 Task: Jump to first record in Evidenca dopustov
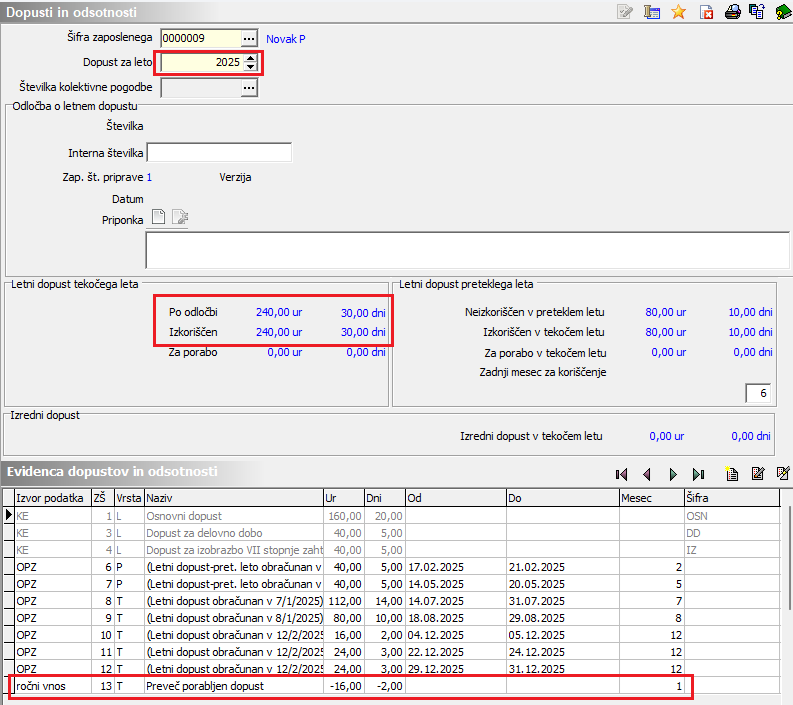(621, 474)
